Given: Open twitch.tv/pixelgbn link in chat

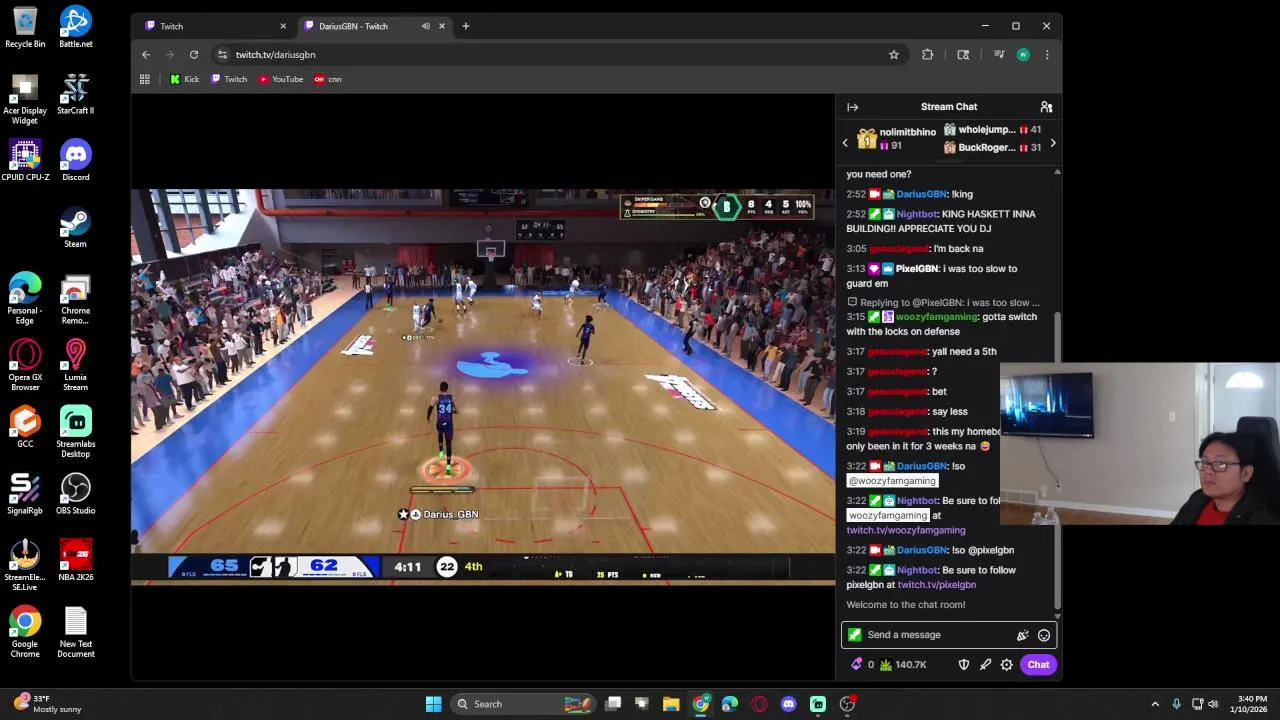Looking at the screenshot, I should [x=937, y=585].
